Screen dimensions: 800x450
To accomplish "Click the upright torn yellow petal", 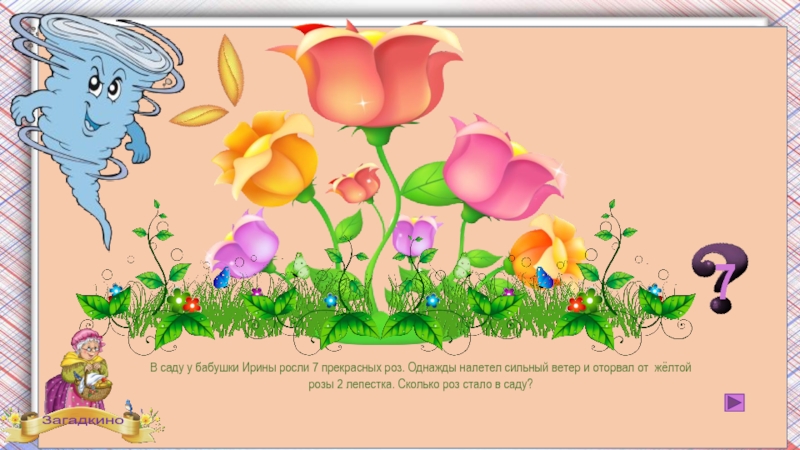I will click(230, 70).
